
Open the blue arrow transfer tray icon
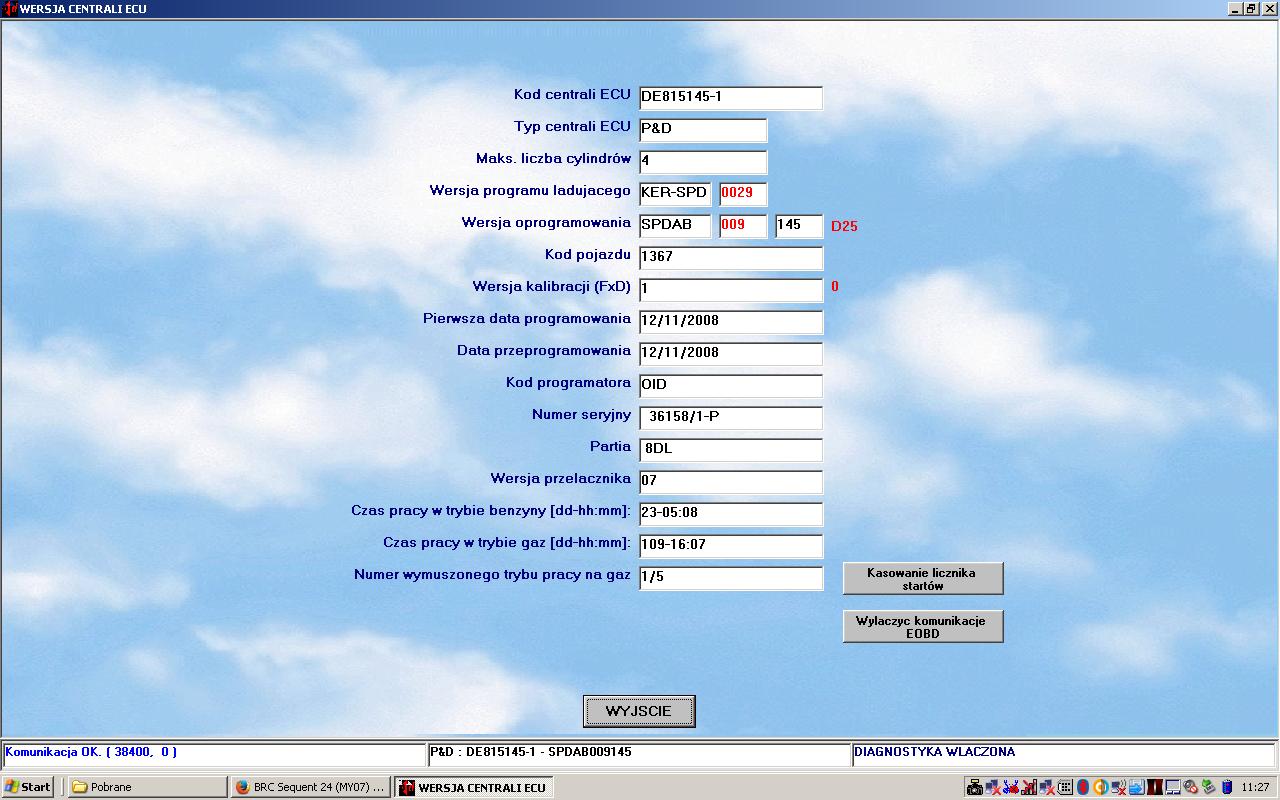click(x=1136, y=787)
